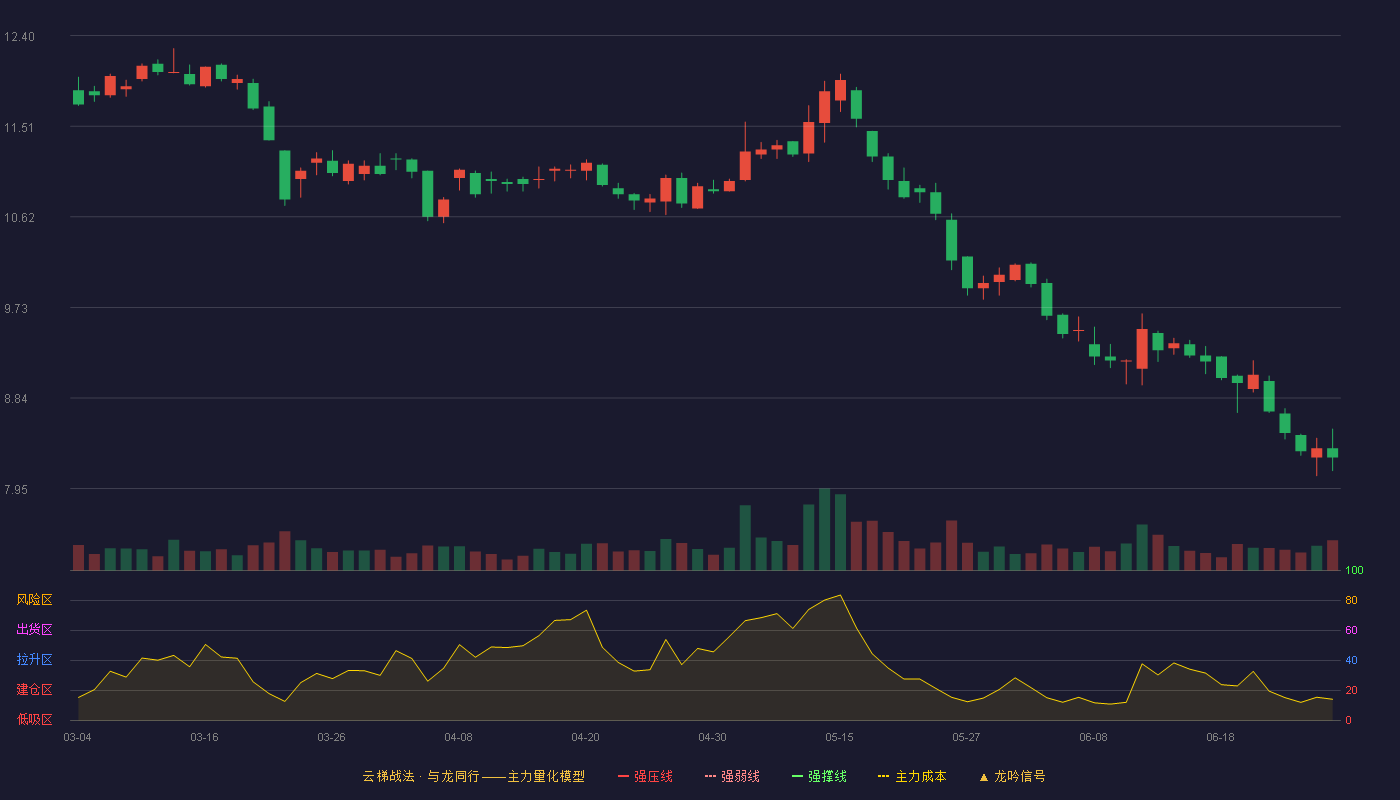Screen dimensions: 1400x800
Task: Select the 拉升区 zone label
Action: click(34, 660)
